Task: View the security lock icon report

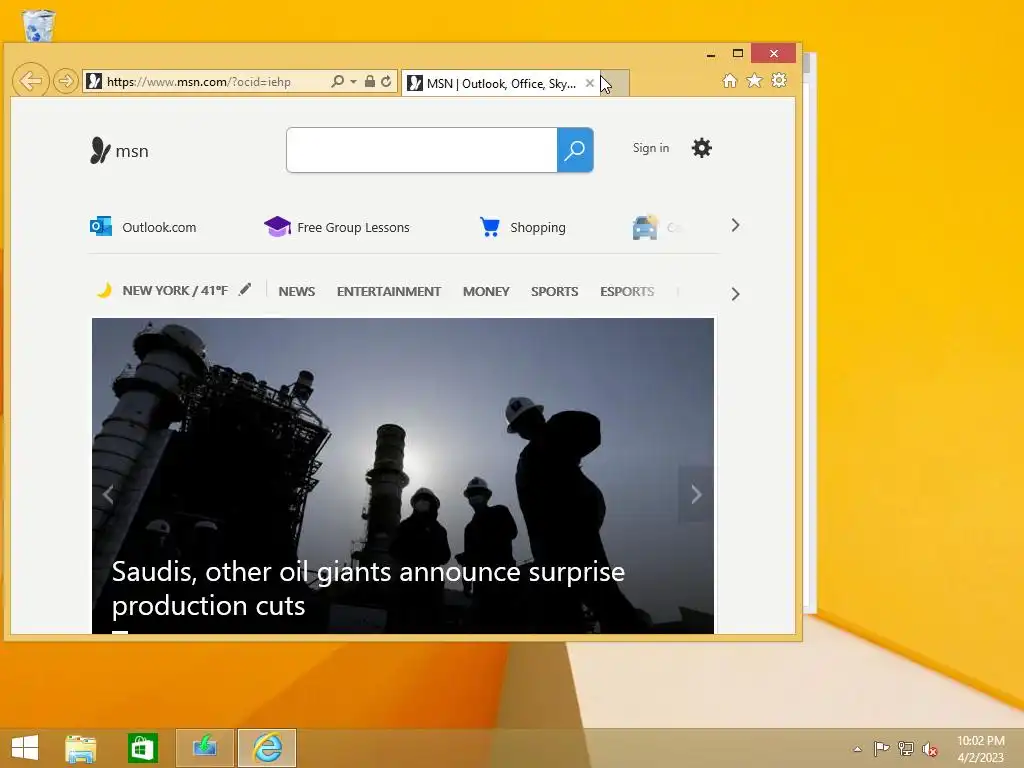Action: click(x=370, y=82)
